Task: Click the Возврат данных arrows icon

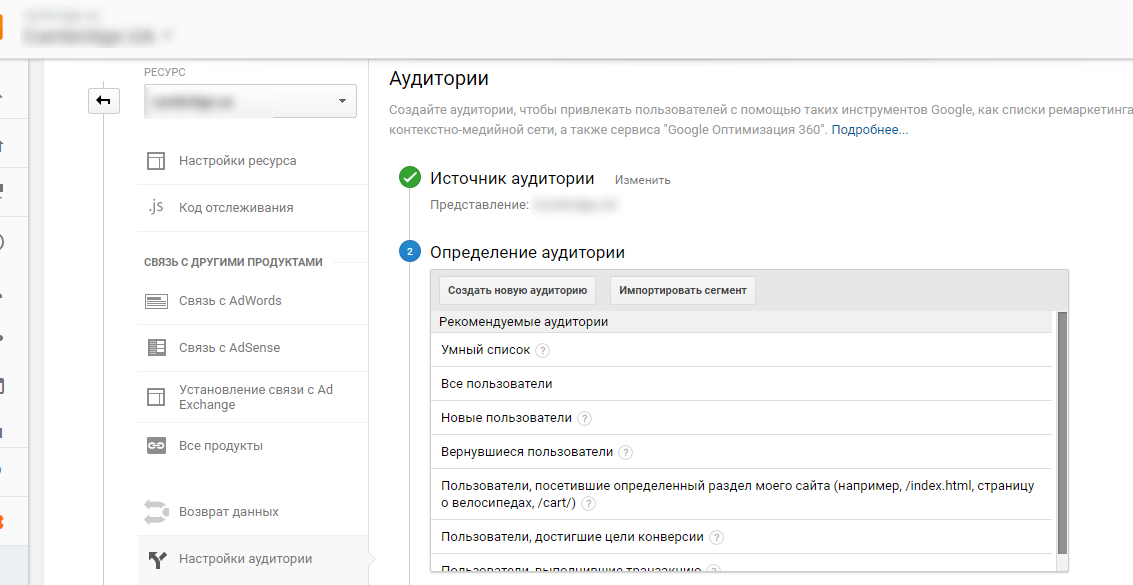Action: pos(155,512)
